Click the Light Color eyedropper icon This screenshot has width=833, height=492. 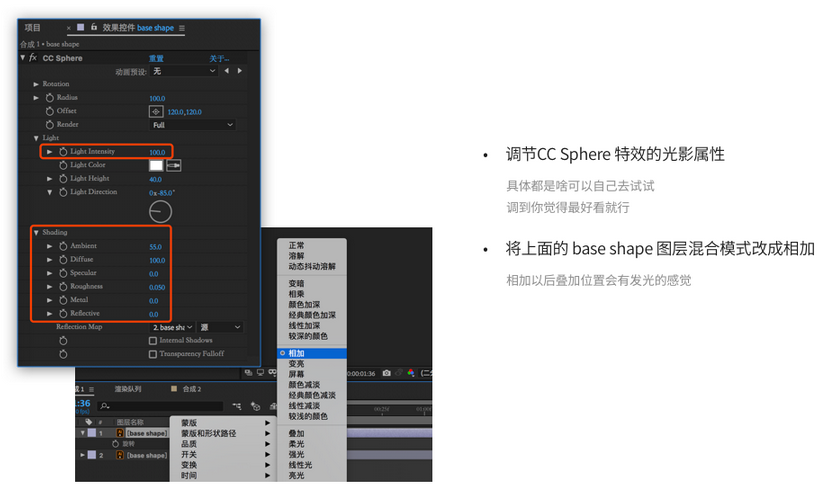point(174,165)
